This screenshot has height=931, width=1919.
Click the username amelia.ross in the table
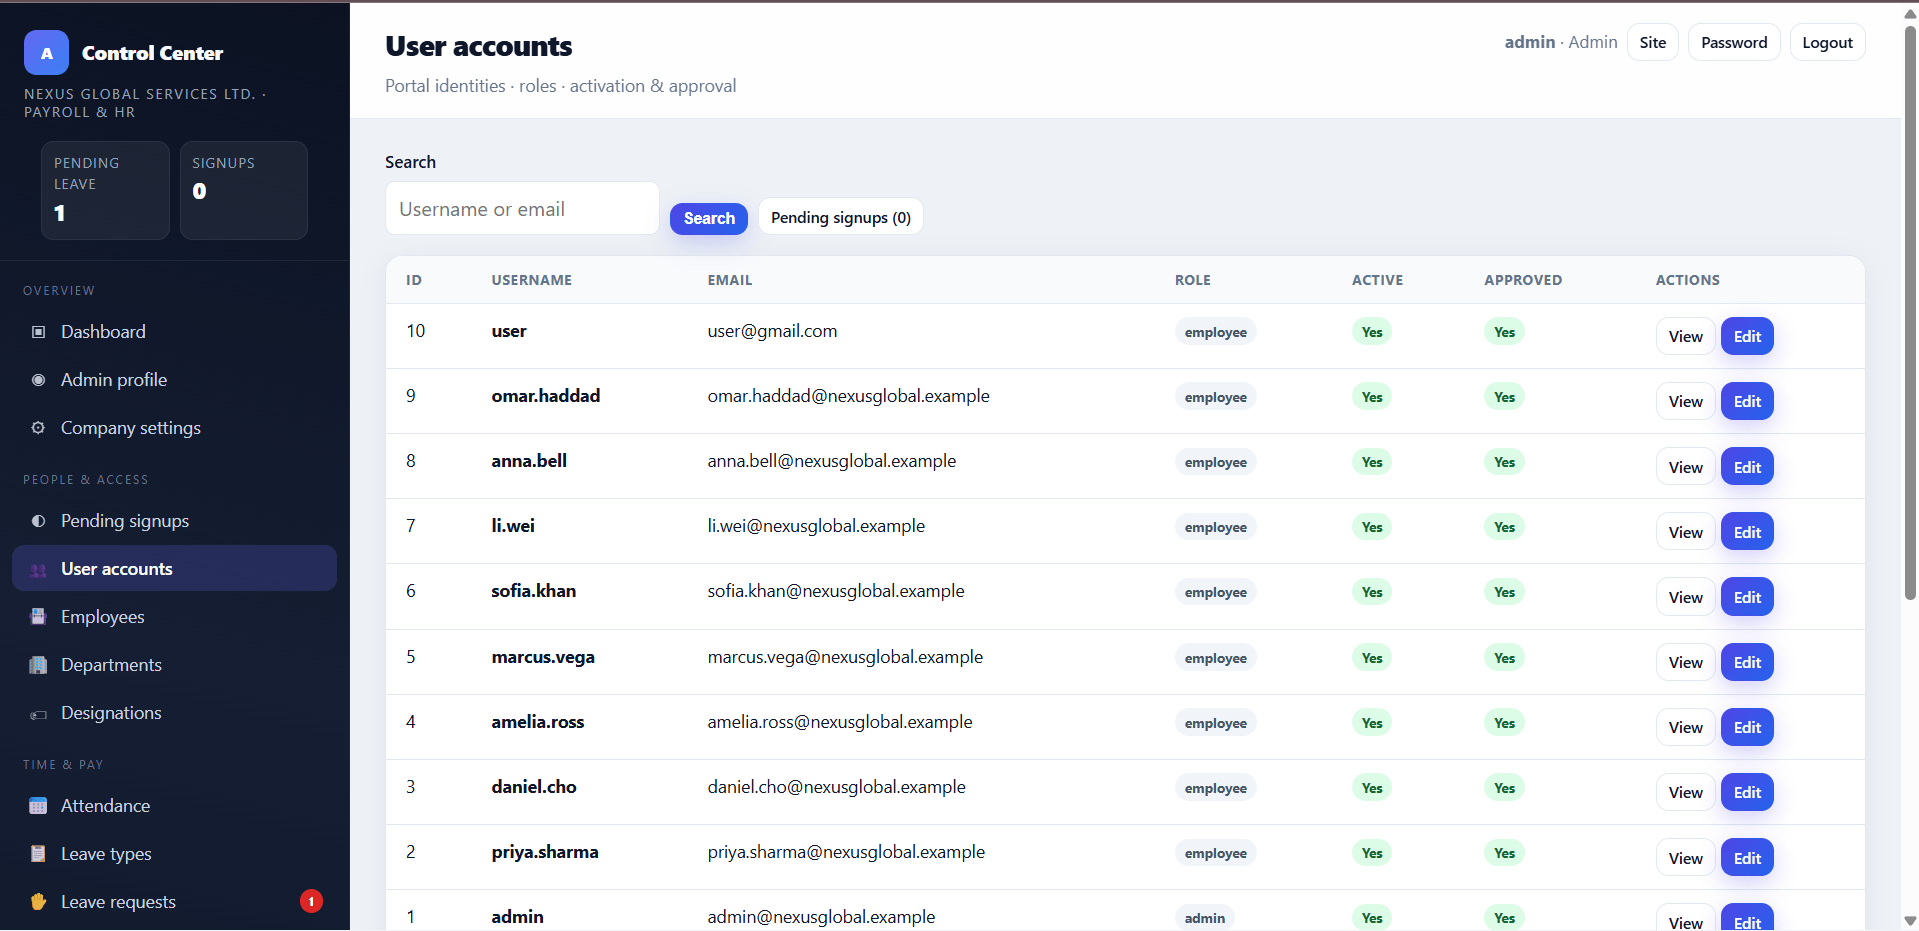click(538, 722)
